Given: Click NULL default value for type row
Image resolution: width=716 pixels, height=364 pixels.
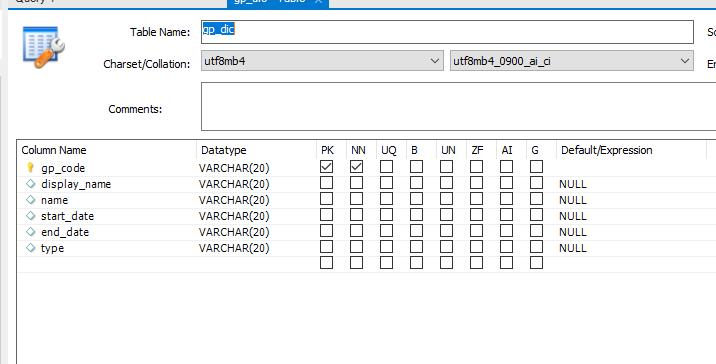Looking at the screenshot, I should pyautogui.click(x=573, y=248).
